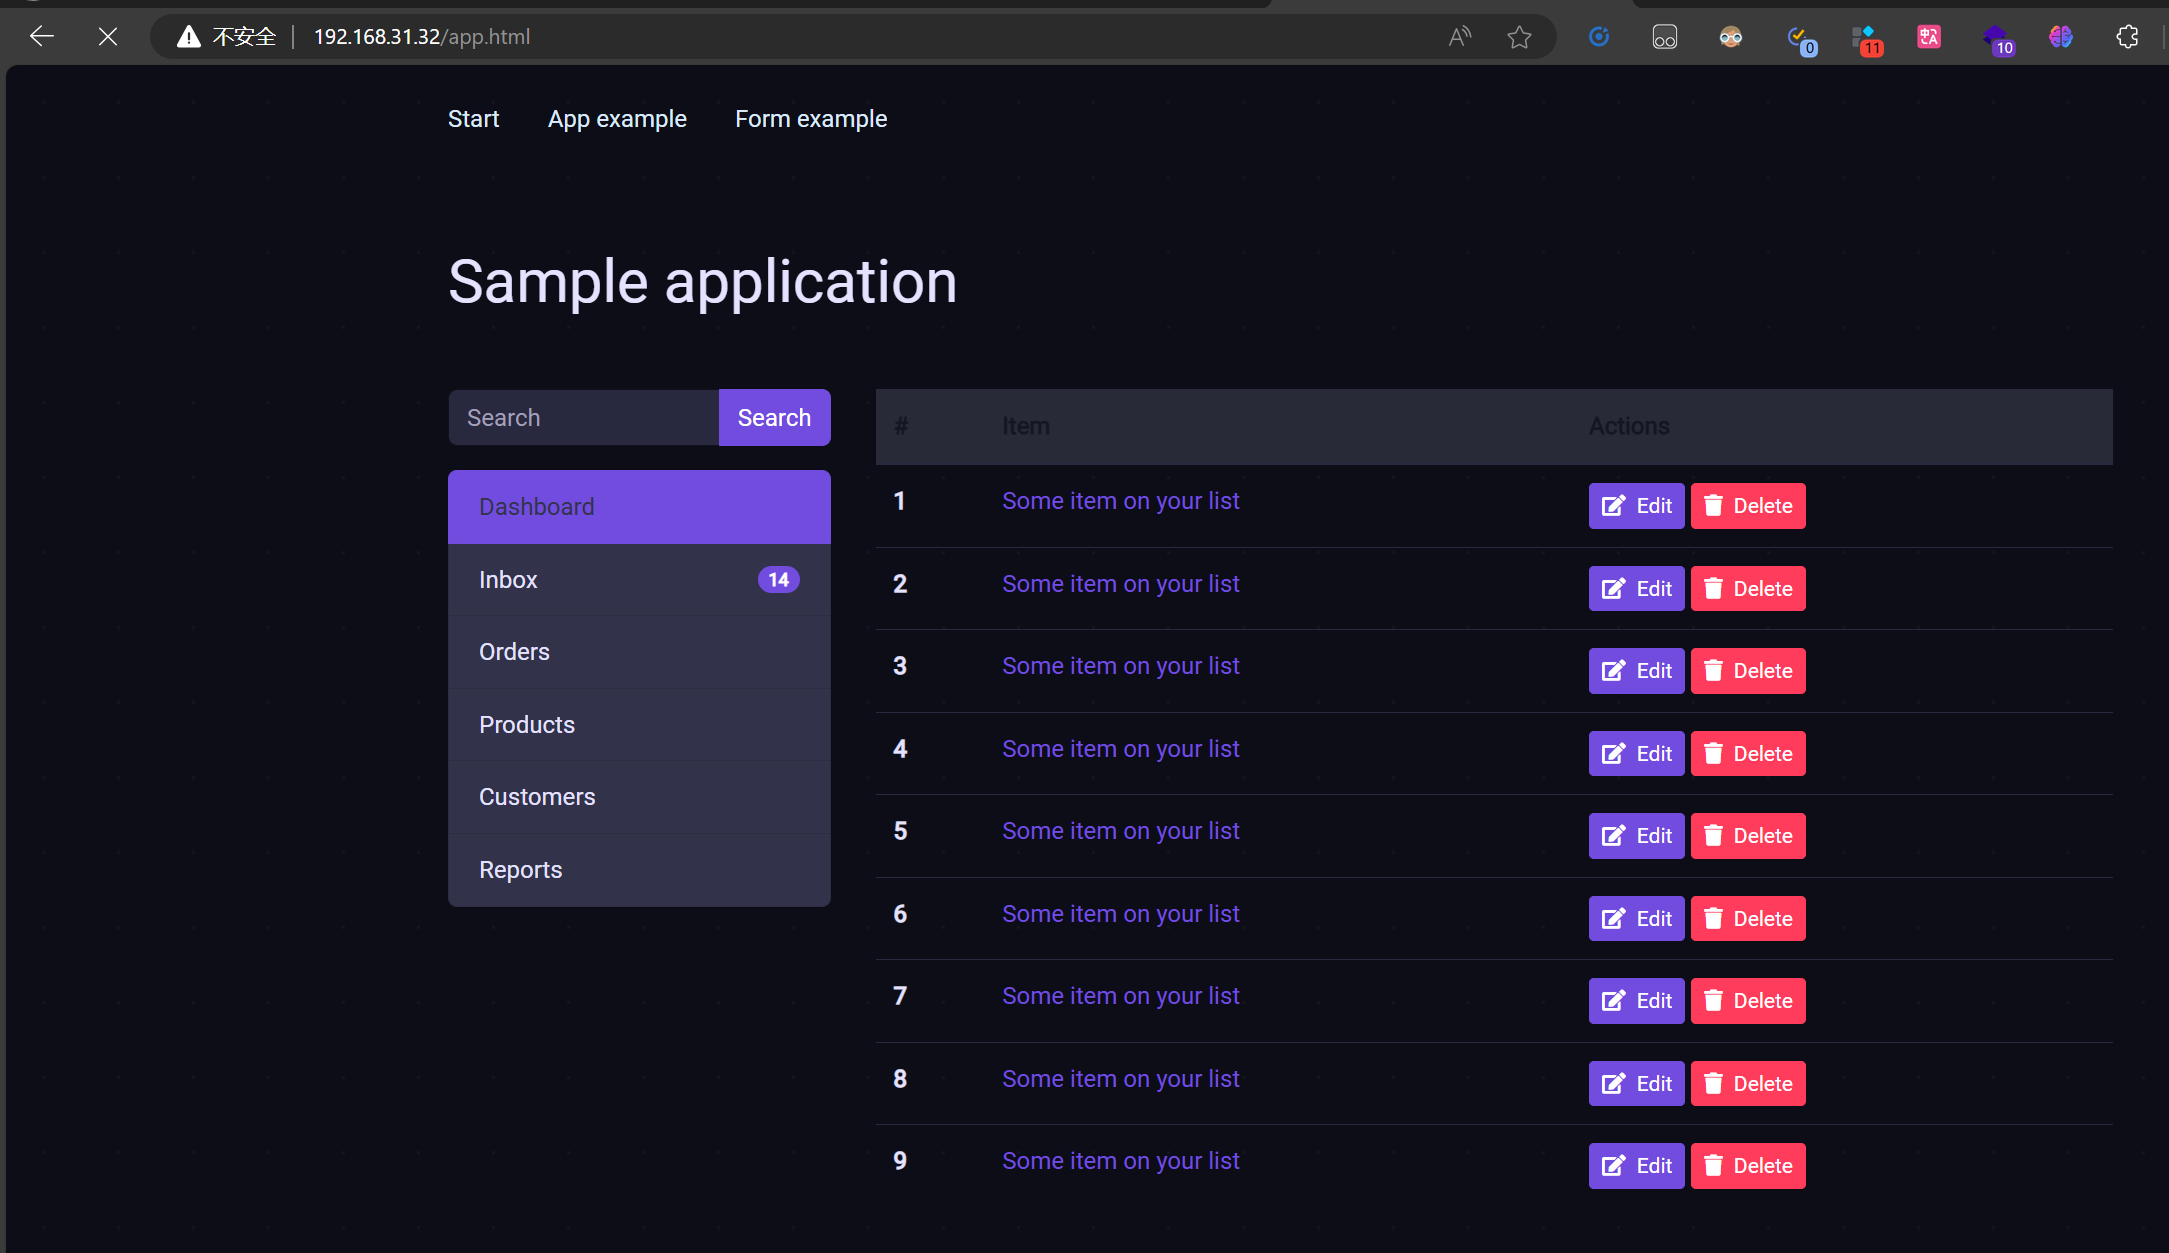Edit item in row 5
2169x1253 pixels.
tap(1636, 836)
